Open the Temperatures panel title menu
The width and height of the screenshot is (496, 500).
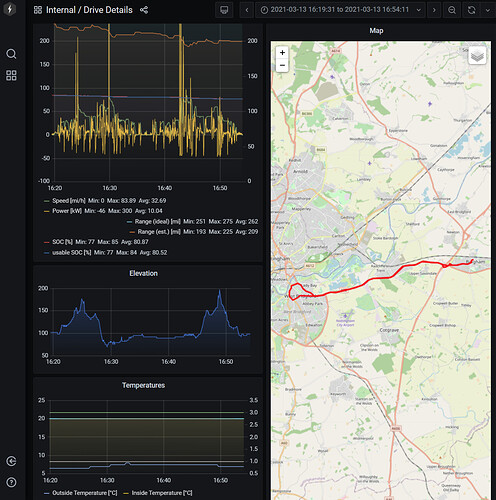click(x=143, y=385)
